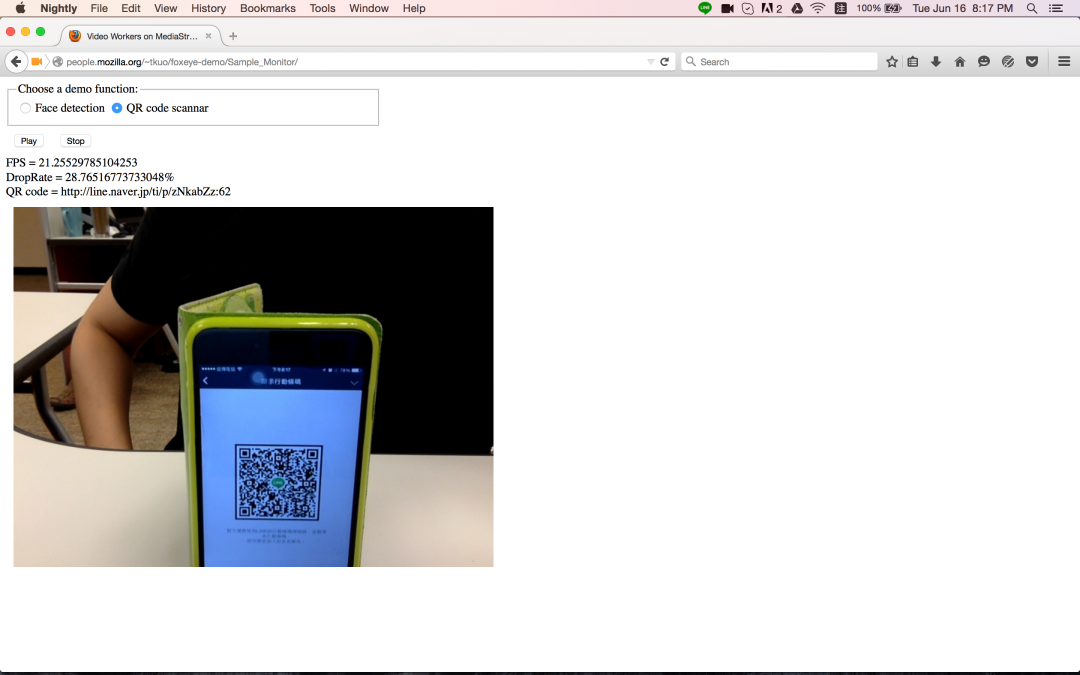
Task: Go back with the browser back arrow
Action: tap(16, 62)
